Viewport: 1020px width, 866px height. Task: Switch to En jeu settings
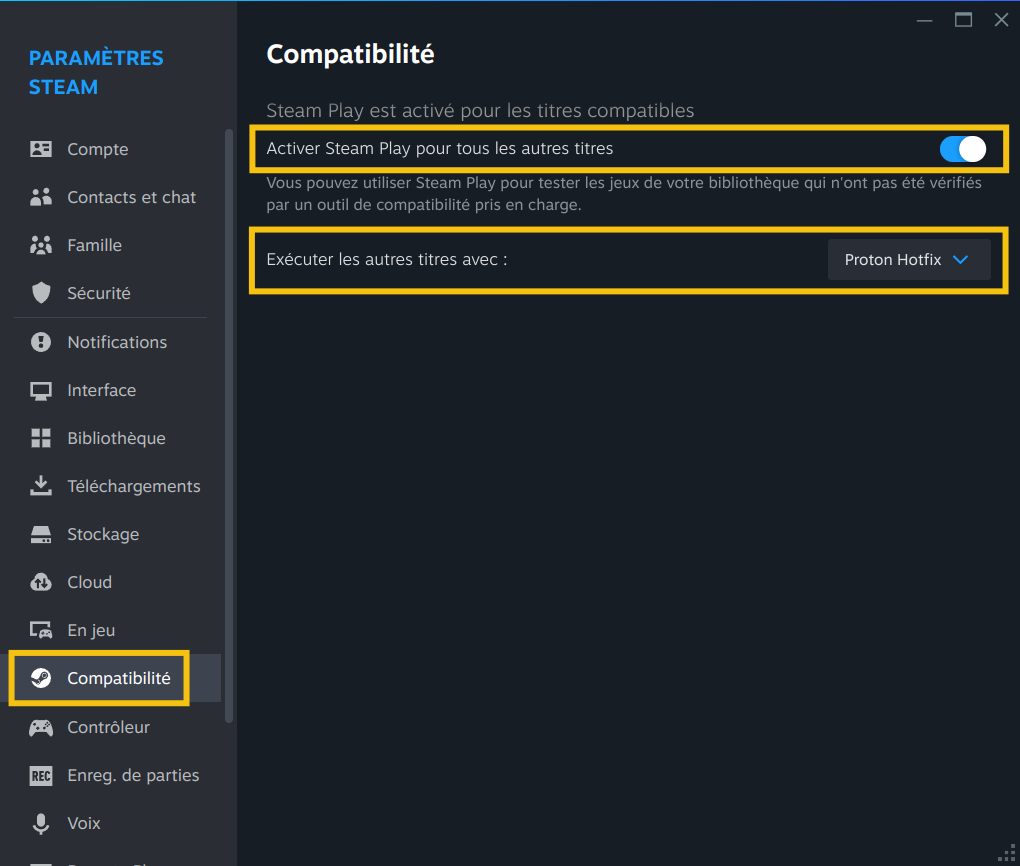[91, 630]
